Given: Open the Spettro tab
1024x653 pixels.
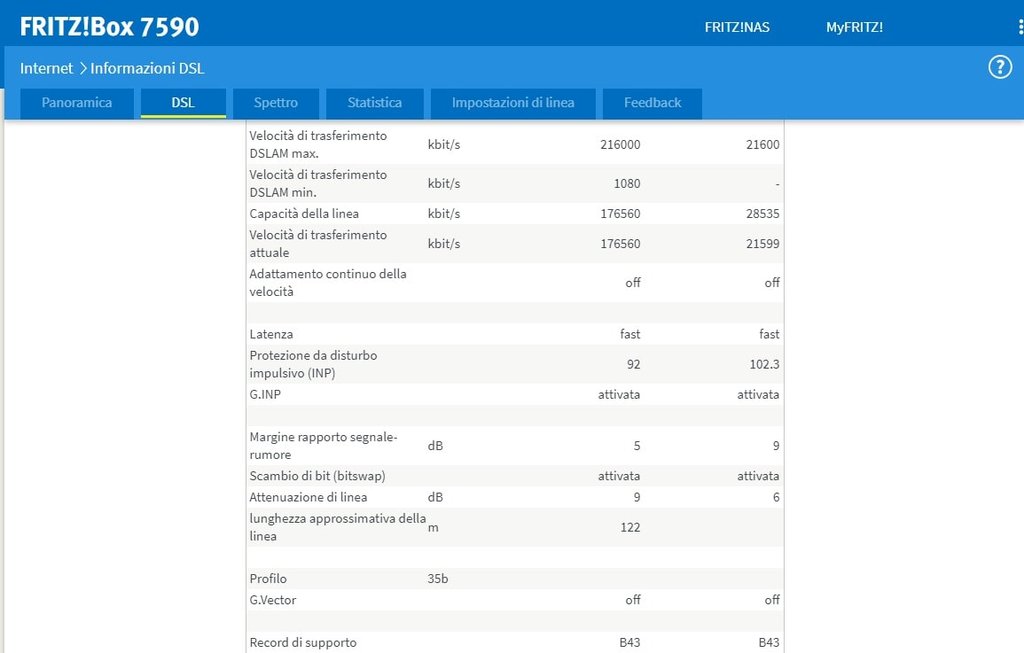Looking at the screenshot, I should pos(275,103).
